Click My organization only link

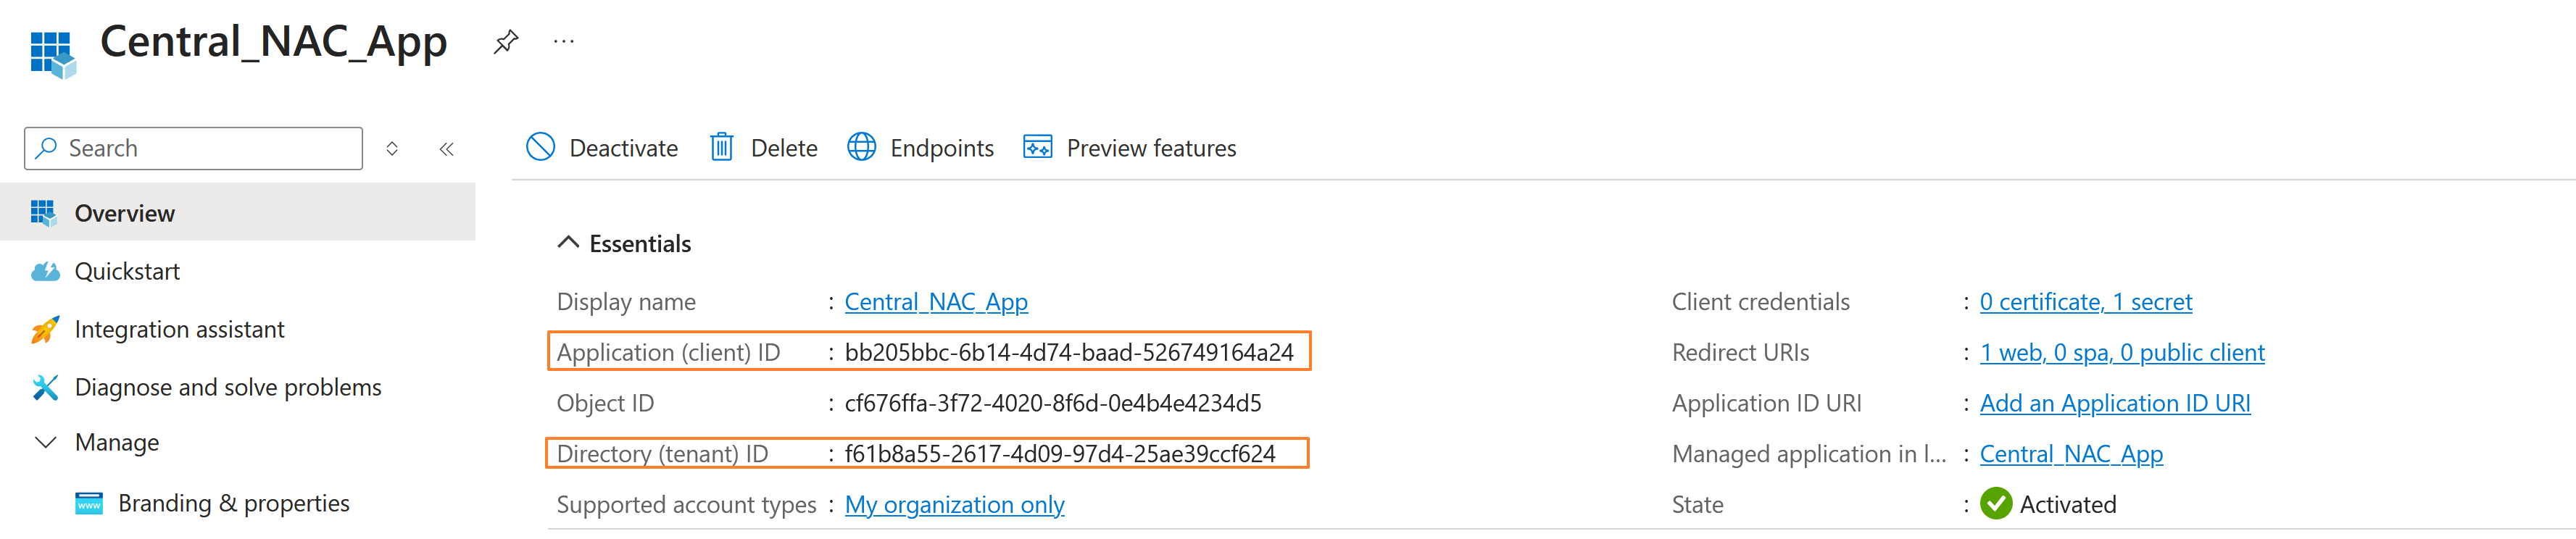954,504
